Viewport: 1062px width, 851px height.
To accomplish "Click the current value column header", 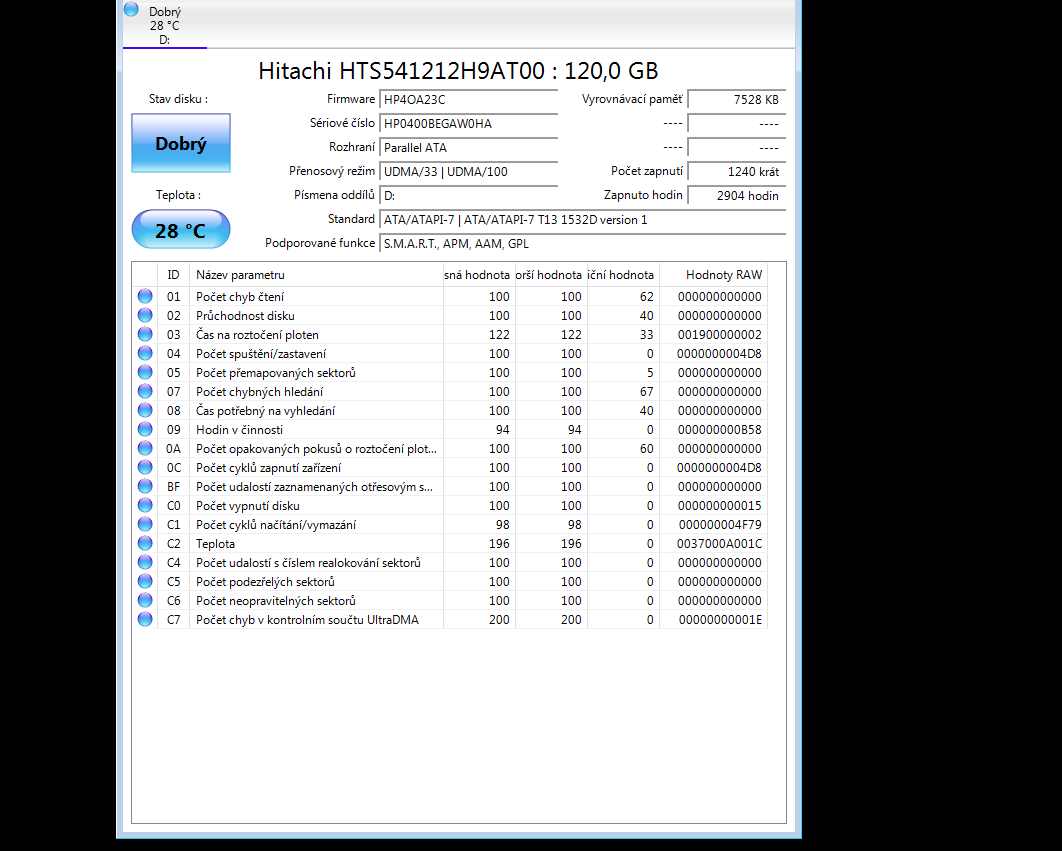I will (x=480, y=274).
